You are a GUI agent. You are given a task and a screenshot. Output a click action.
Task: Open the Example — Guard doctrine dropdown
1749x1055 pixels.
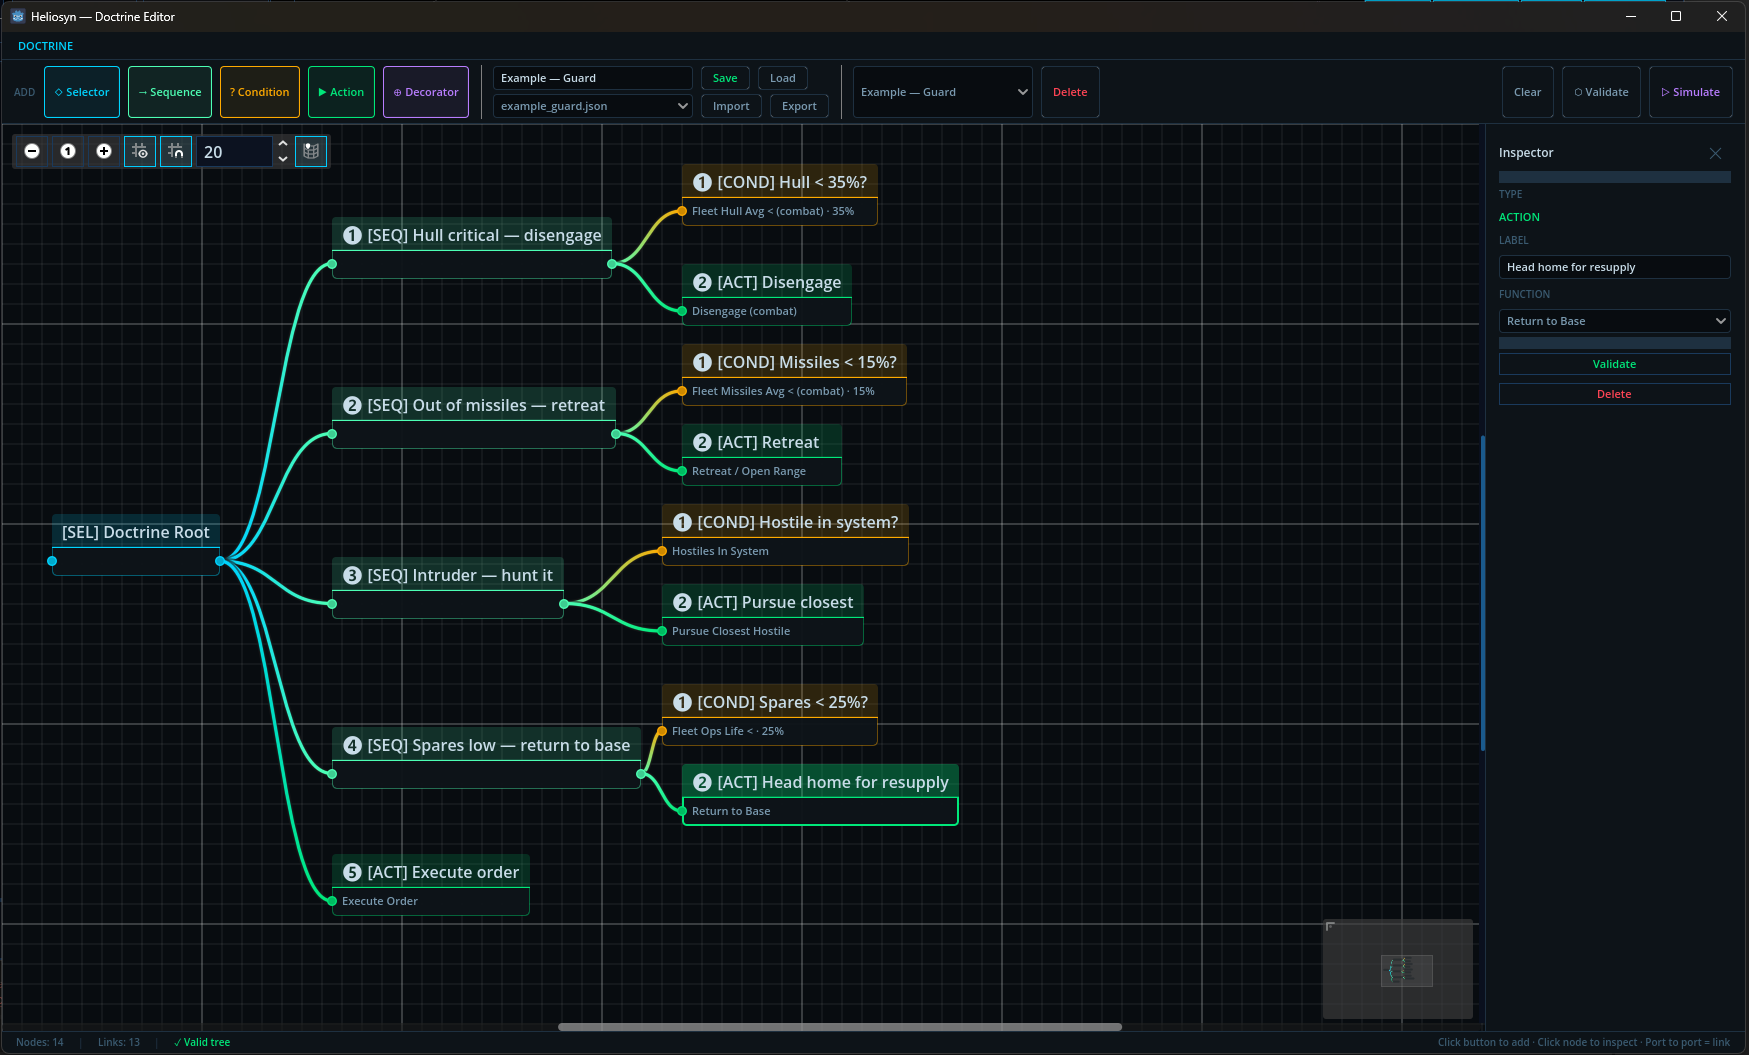click(943, 92)
